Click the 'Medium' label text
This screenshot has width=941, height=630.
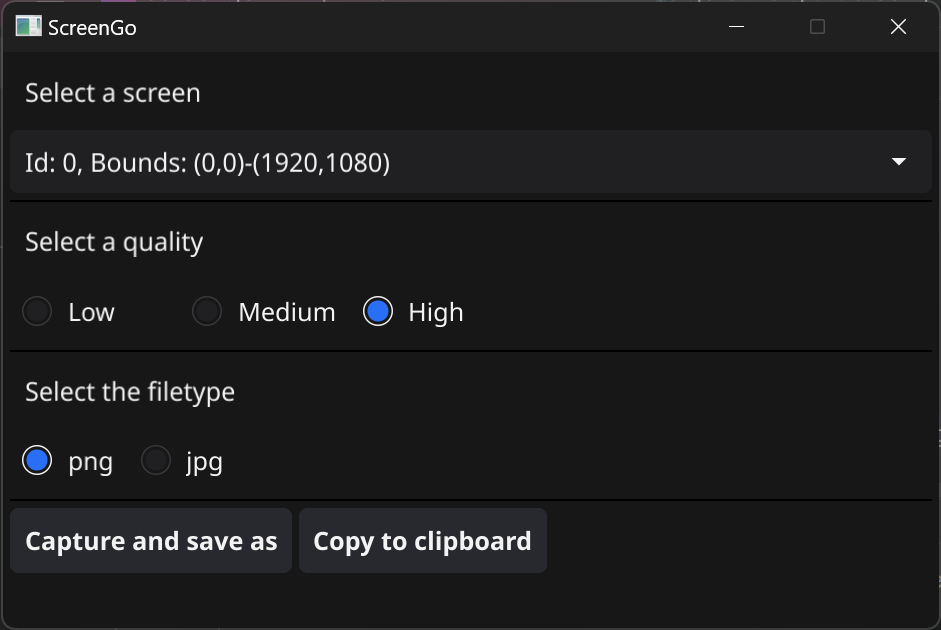click(x=286, y=312)
